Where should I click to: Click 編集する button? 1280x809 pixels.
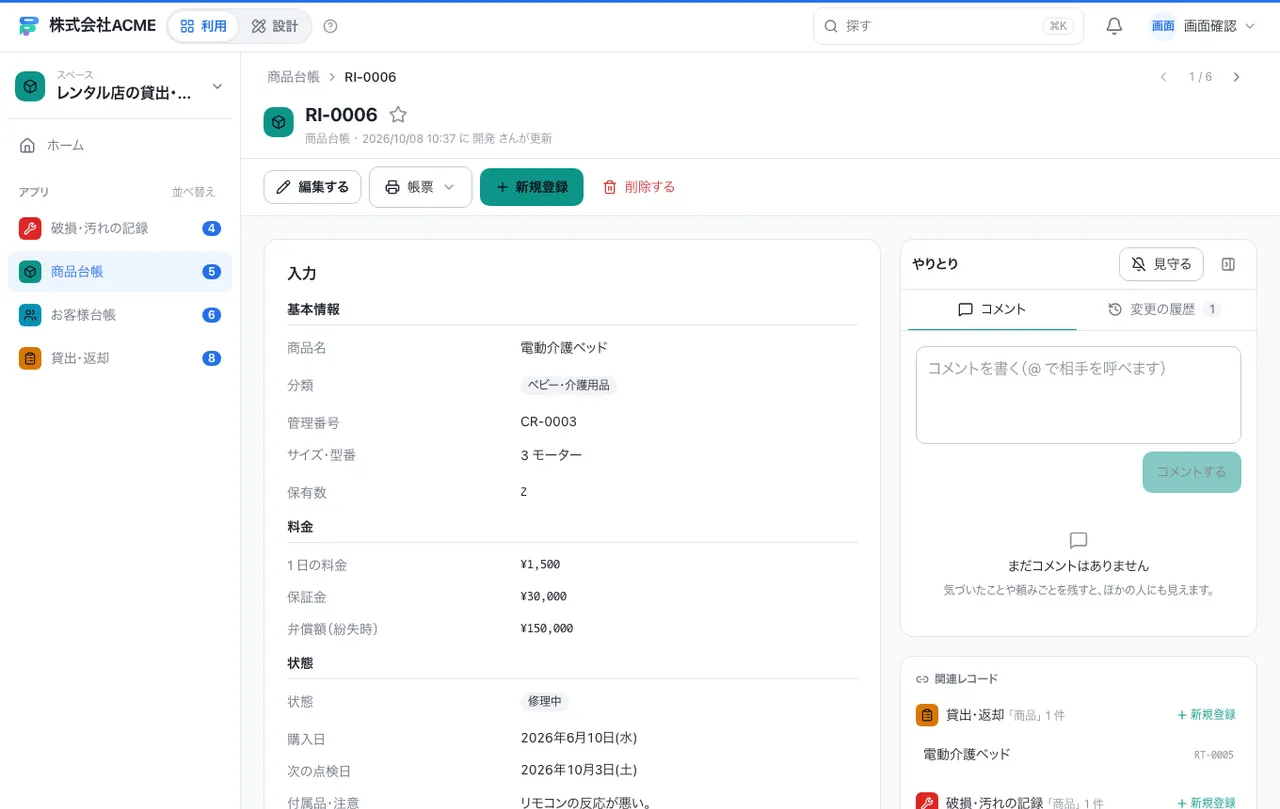tap(312, 187)
